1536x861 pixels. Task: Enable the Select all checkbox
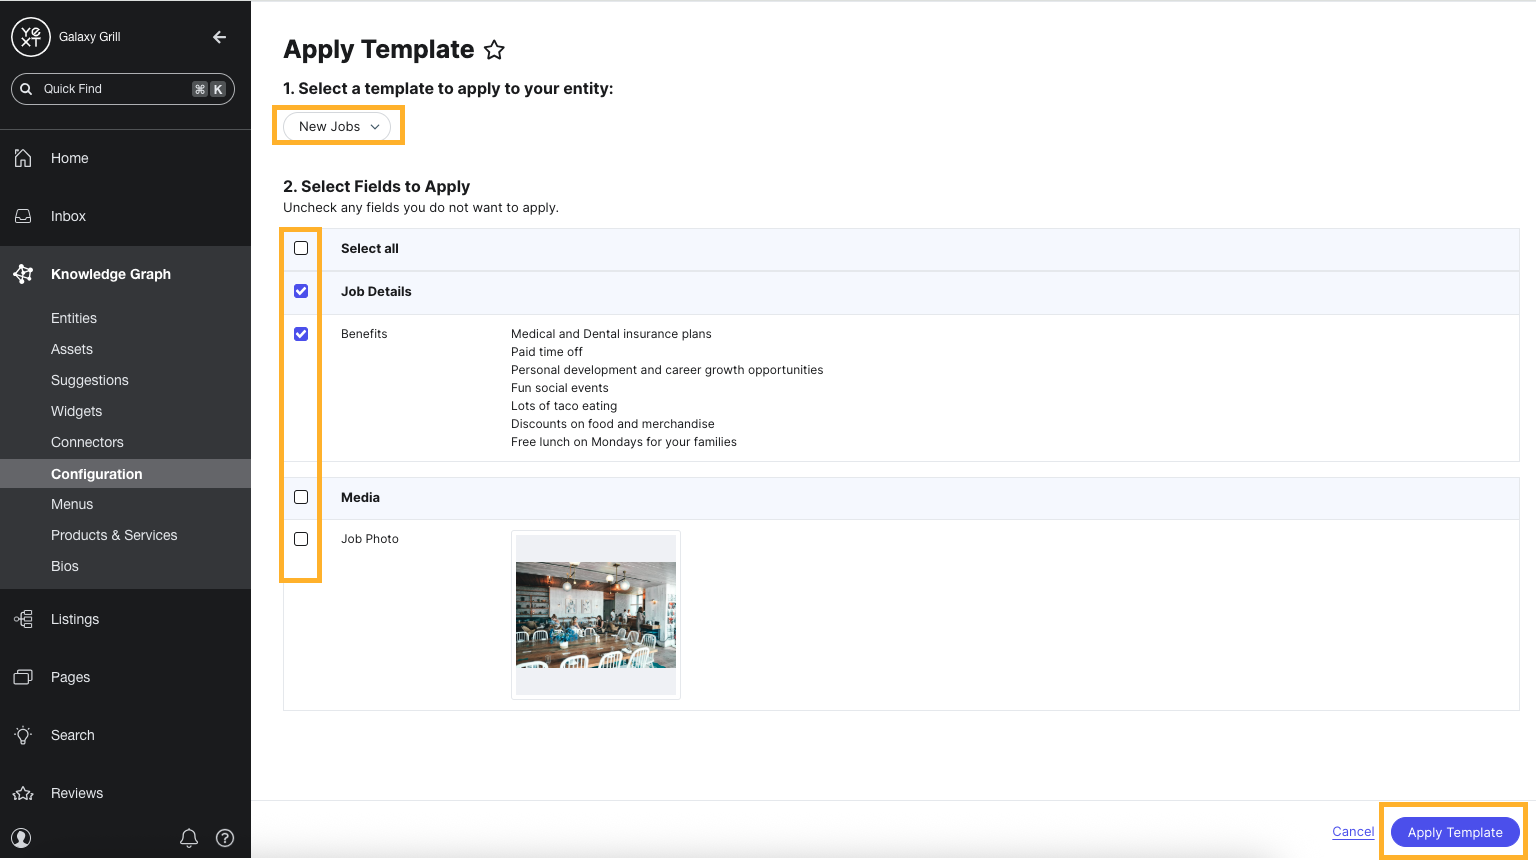[301, 247]
